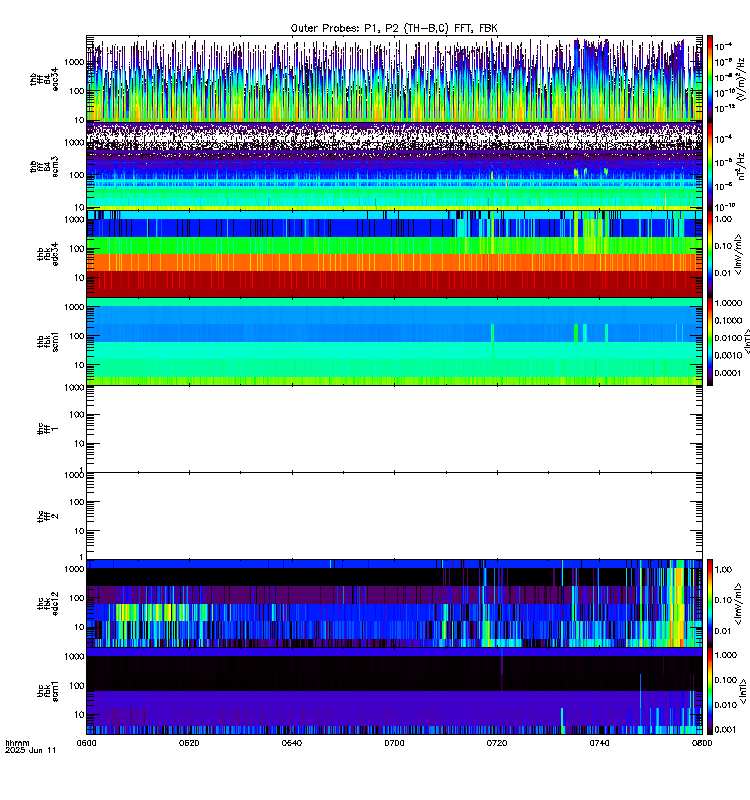Click the 10 y-axis tick of thc fff 1 panel
Viewport: 750px width, 800px height.
(x=79, y=444)
